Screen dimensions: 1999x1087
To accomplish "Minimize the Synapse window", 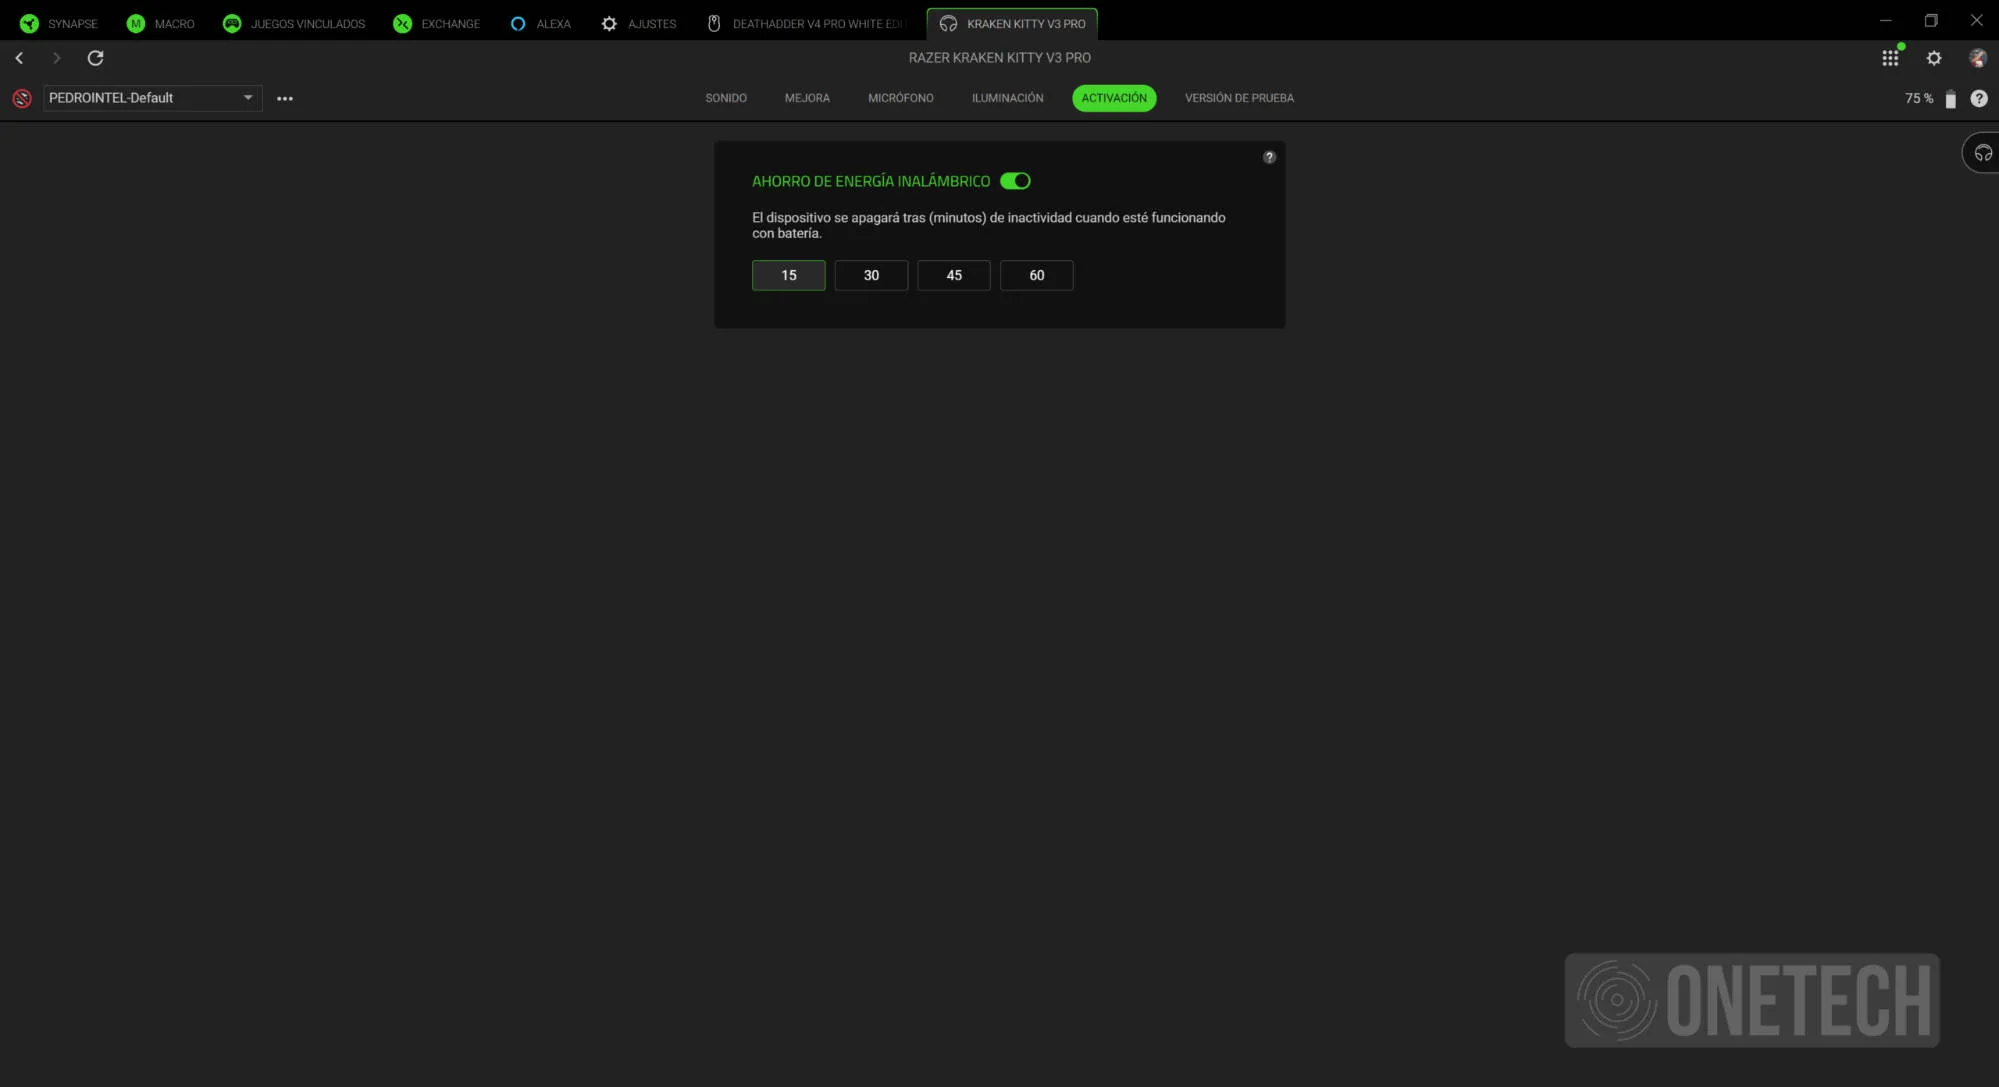I will point(1885,20).
